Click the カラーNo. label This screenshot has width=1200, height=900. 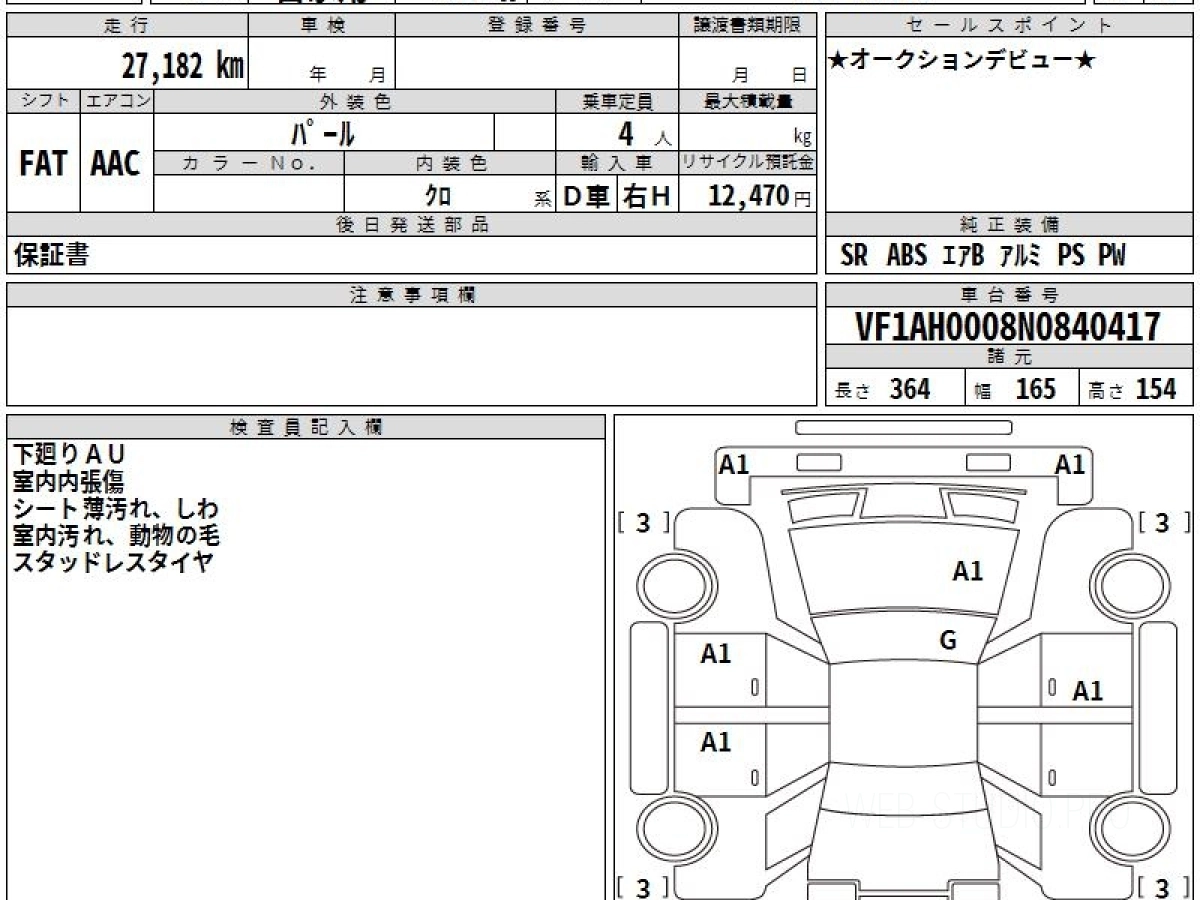[x=249, y=163]
